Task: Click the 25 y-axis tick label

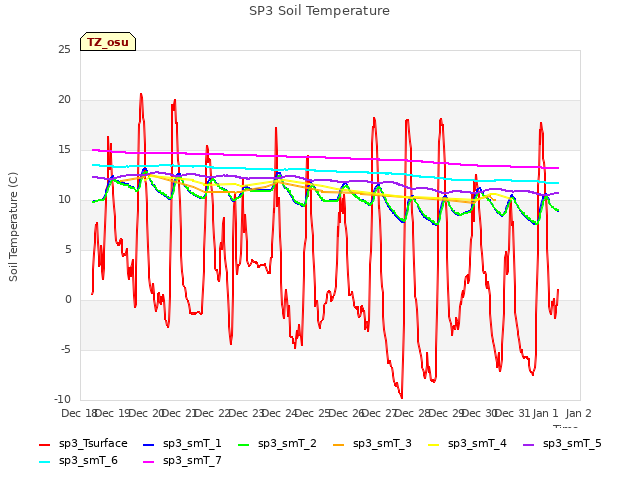Action: click(64, 49)
